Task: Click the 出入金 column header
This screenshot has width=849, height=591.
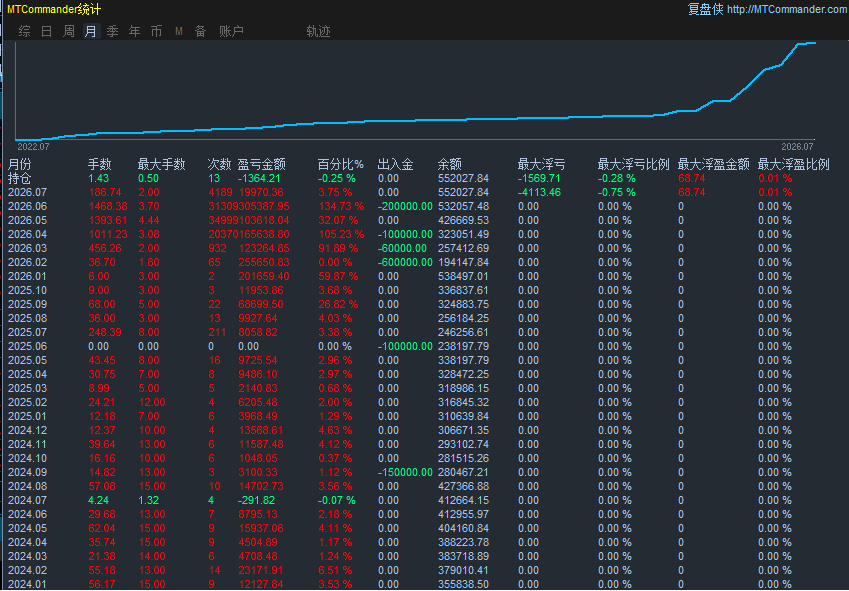Action: pyautogui.click(x=395, y=164)
